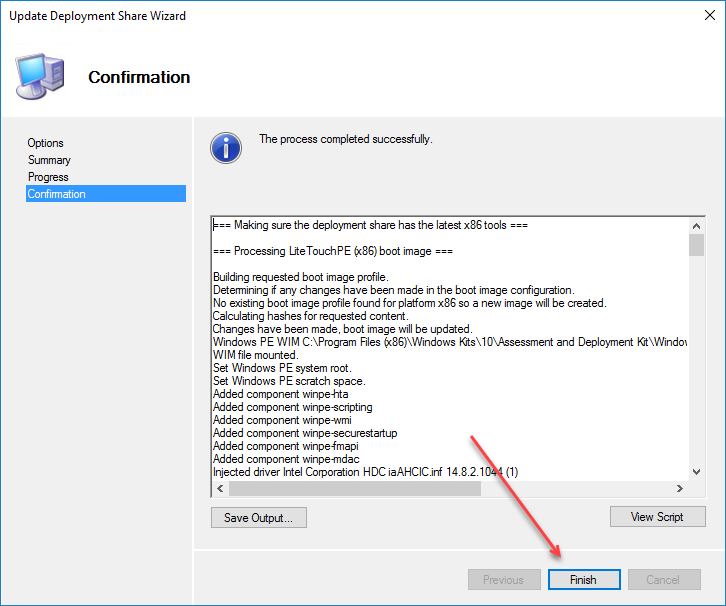Close the Update Deployment Share Wizard window
This screenshot has height=606, width=726.
(702, 16)
